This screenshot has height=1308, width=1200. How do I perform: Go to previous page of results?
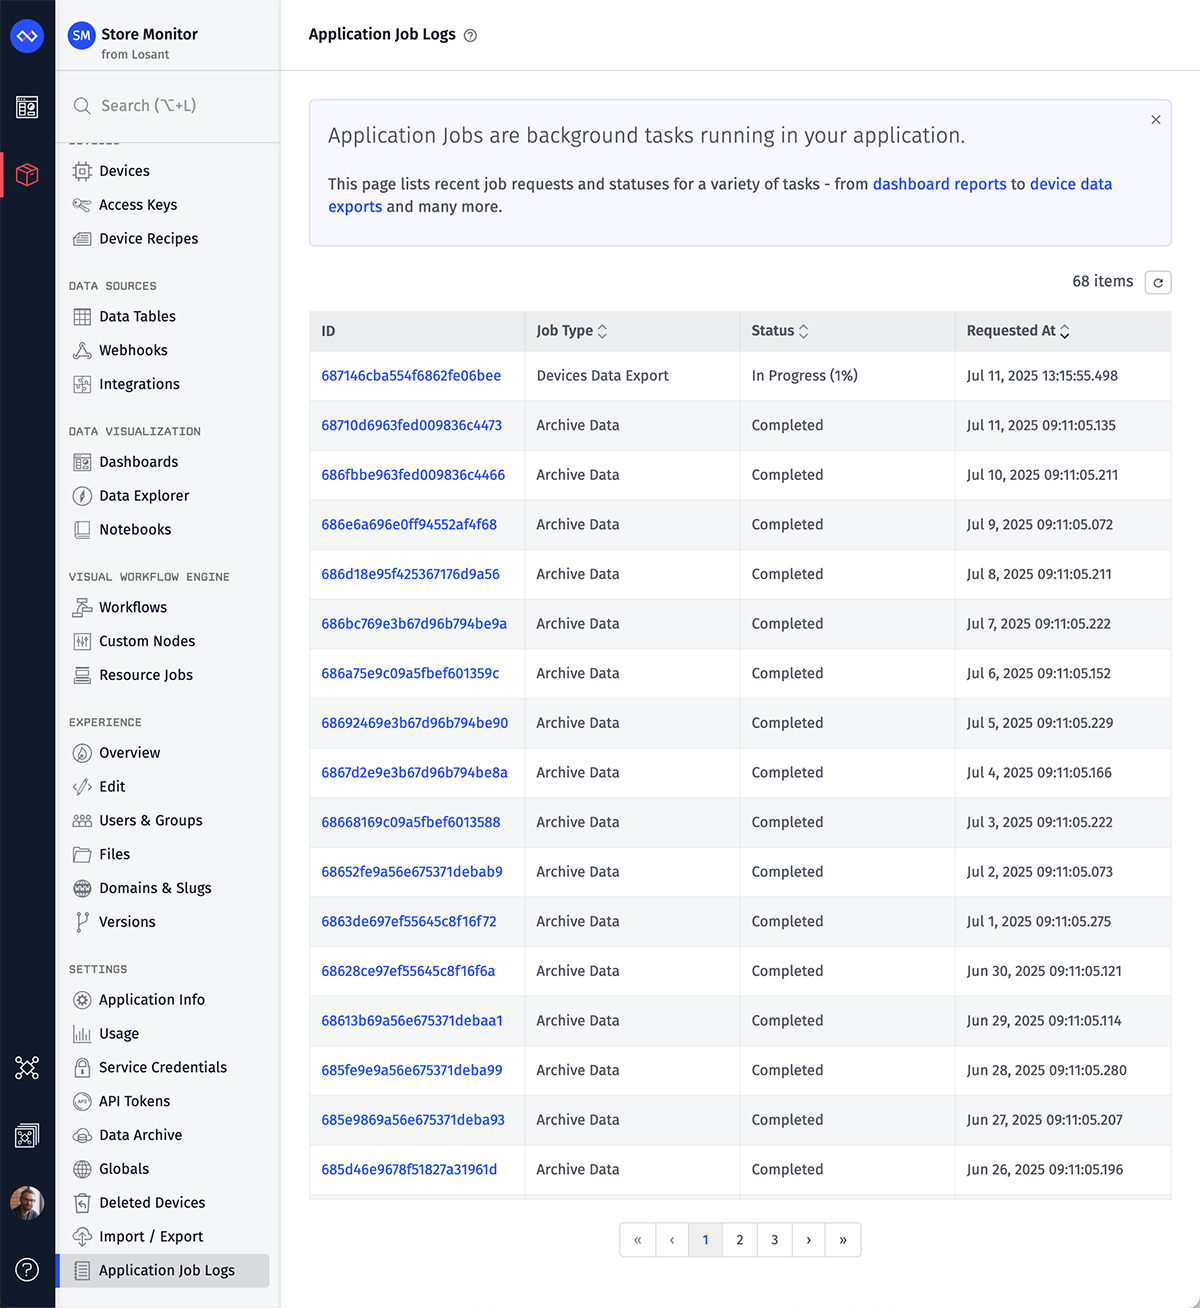pos(672,1240)
